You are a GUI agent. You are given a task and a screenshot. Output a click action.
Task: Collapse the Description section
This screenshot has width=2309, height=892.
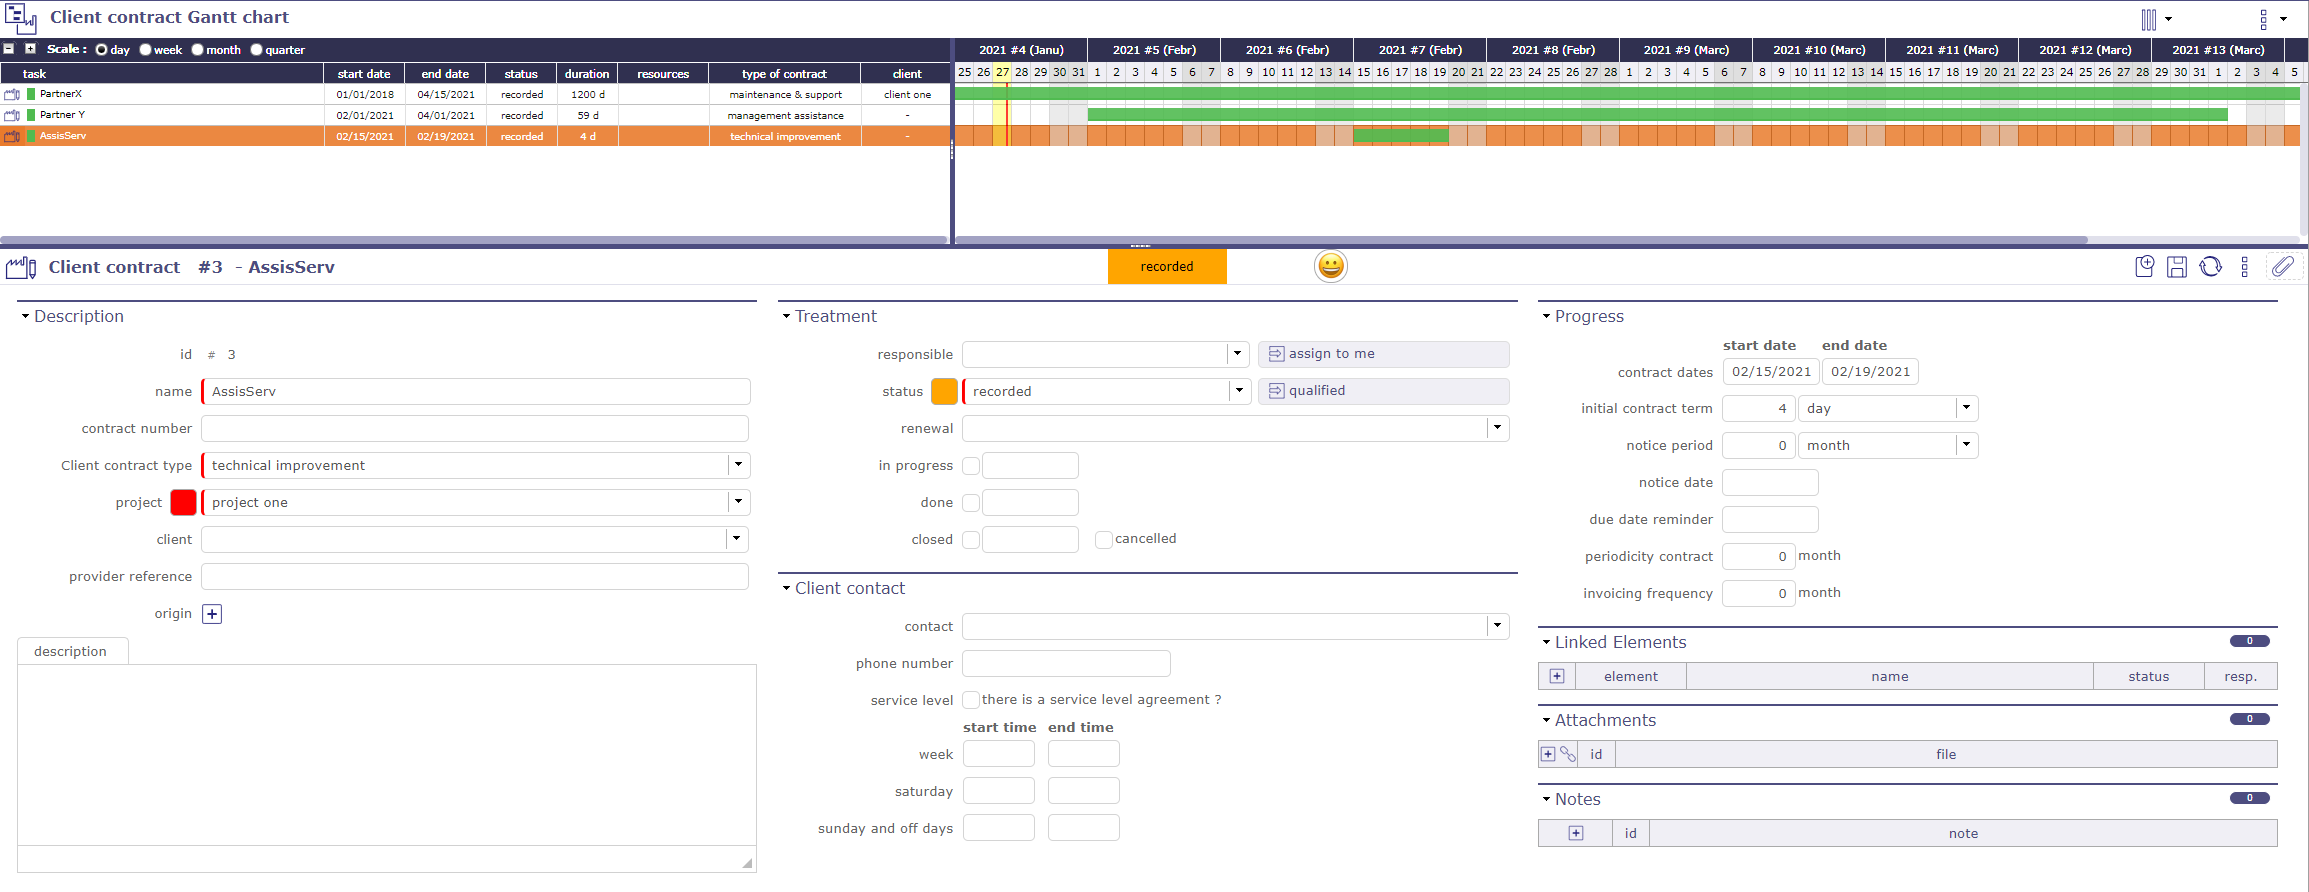[25, 316]
